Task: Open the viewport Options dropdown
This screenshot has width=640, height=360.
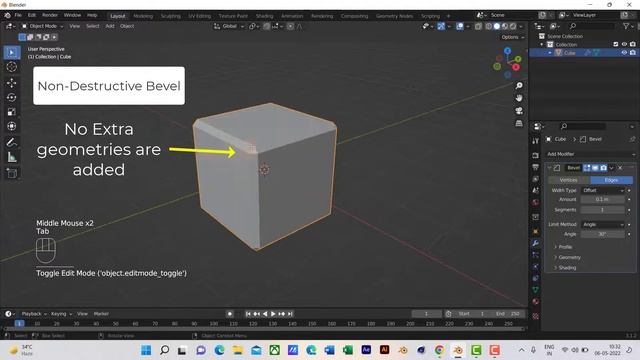Action: click(x=513, y=37)
